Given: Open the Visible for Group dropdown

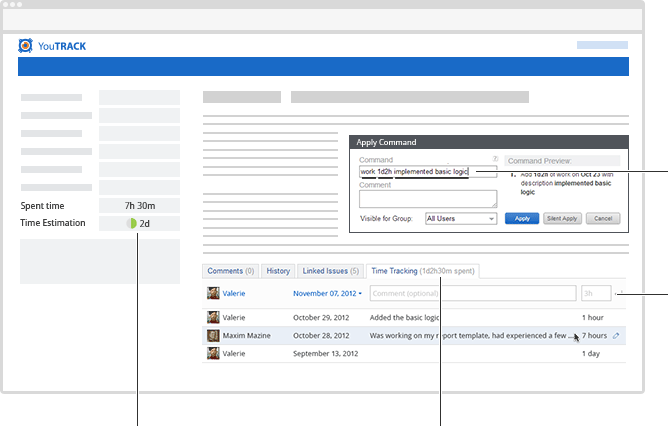Looking at the screenshot, I should point(461,218).
